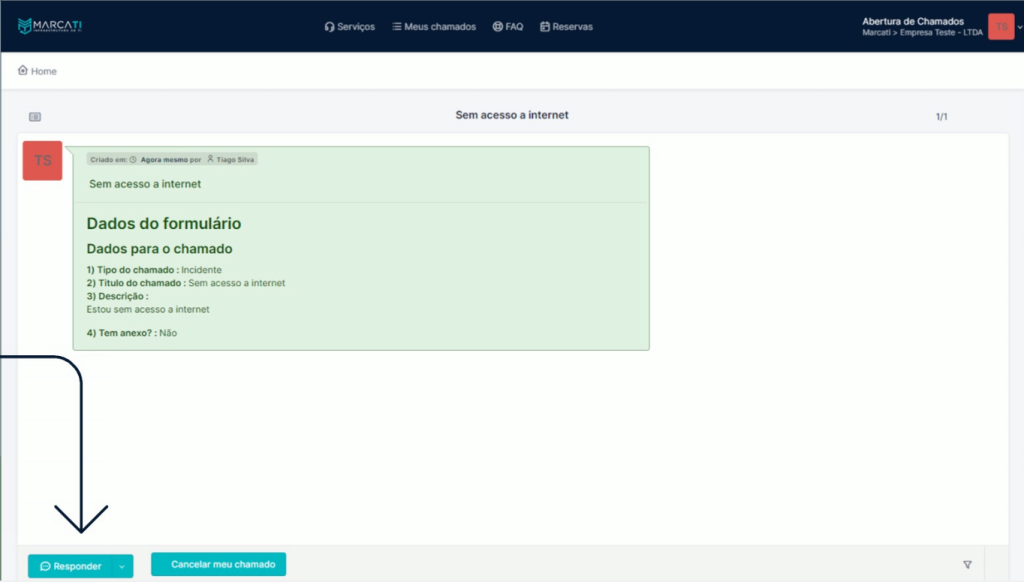Expand the Responder dropdown arrow
Viewport: 1024px width, 582px height.
point(122,567)
